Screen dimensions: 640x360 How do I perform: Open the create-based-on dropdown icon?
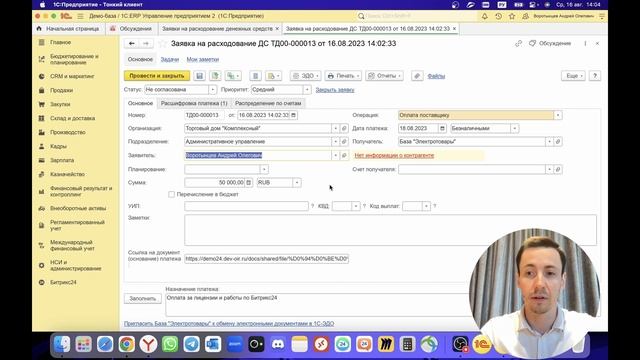pos(233,76)
